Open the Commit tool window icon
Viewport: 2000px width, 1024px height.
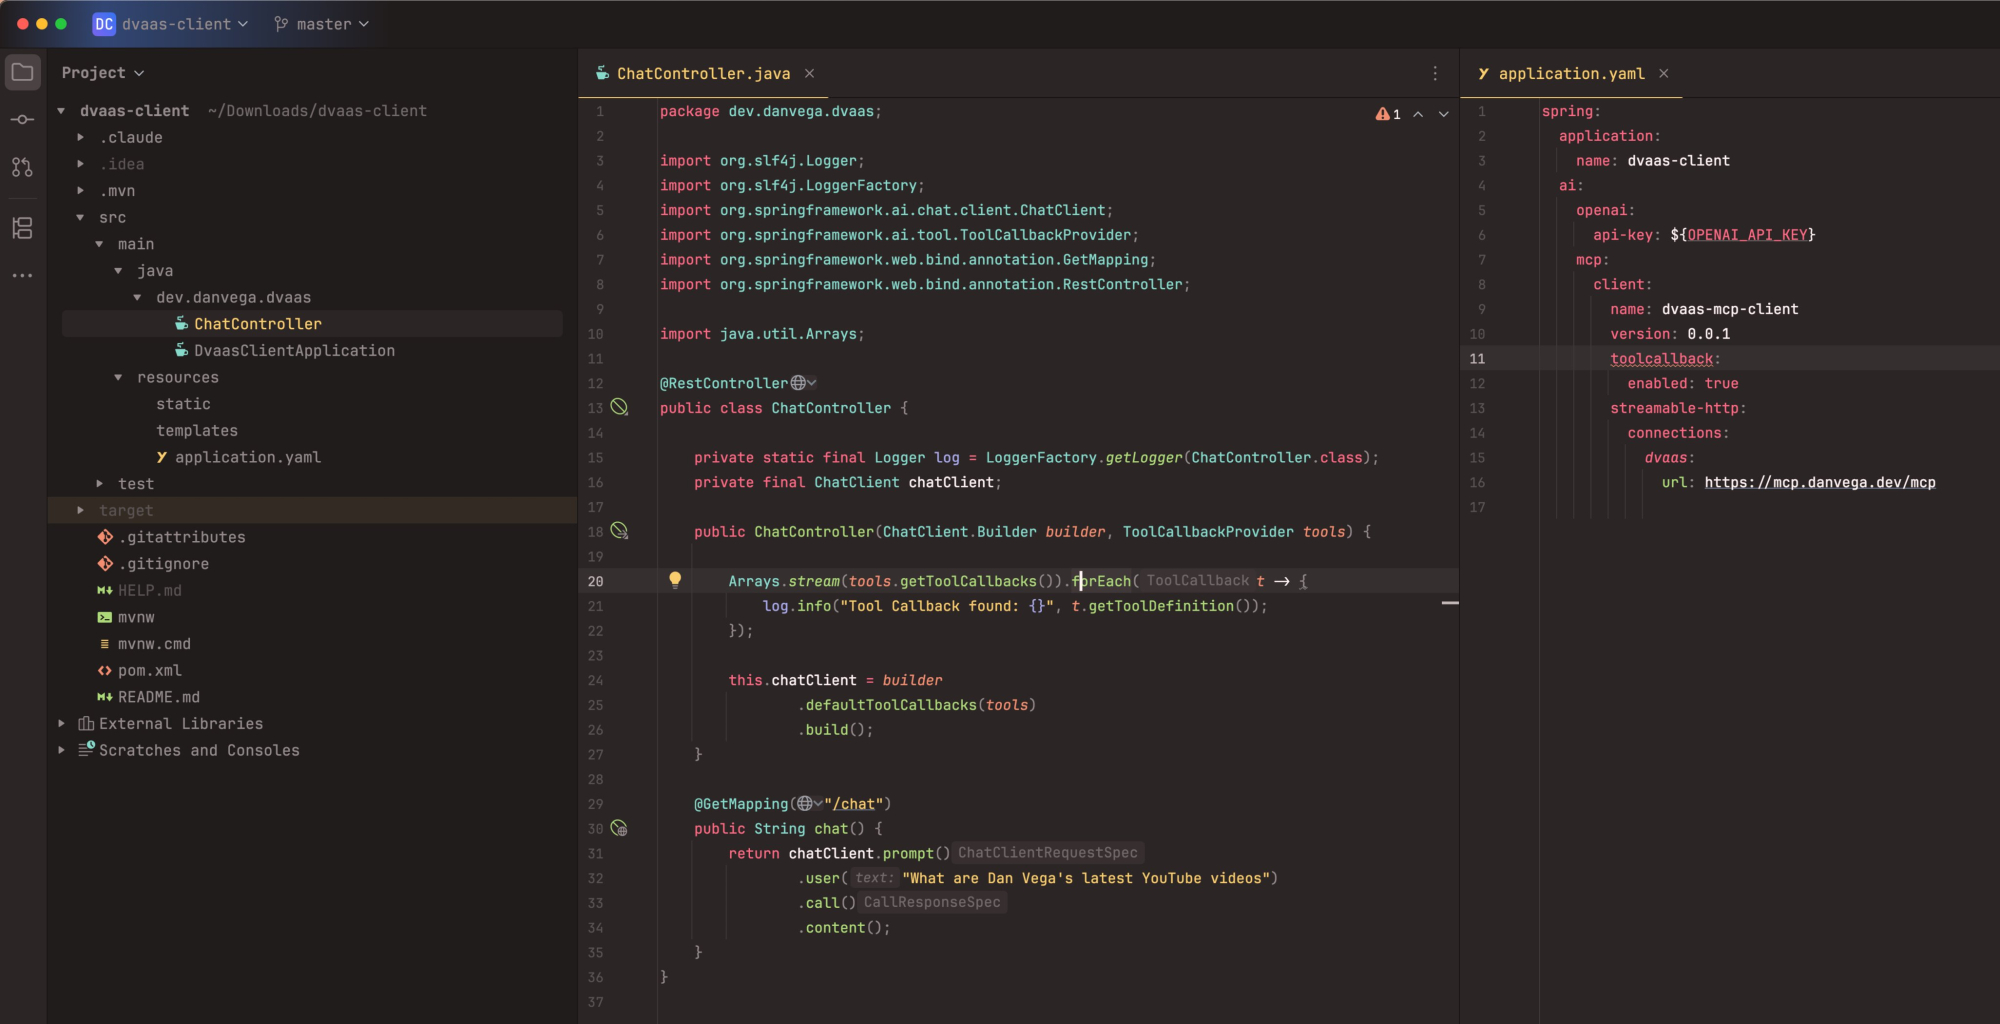click(x=22, y=120)
